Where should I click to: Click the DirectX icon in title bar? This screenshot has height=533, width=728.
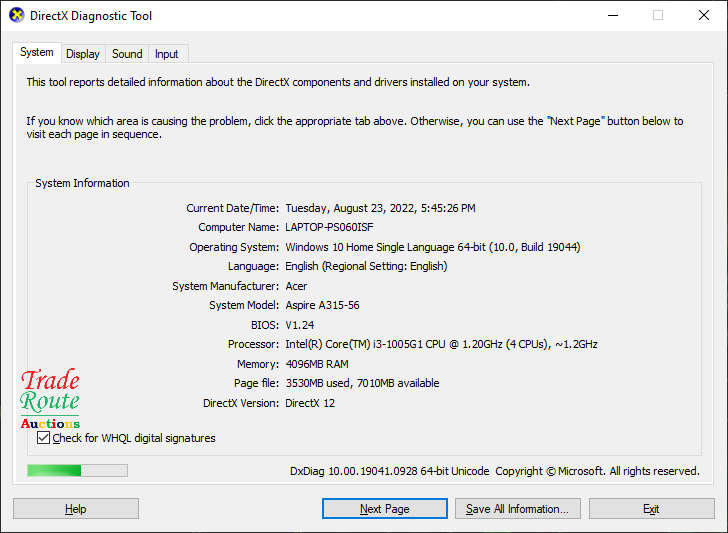pyautogui.click(x=17, y=15)
